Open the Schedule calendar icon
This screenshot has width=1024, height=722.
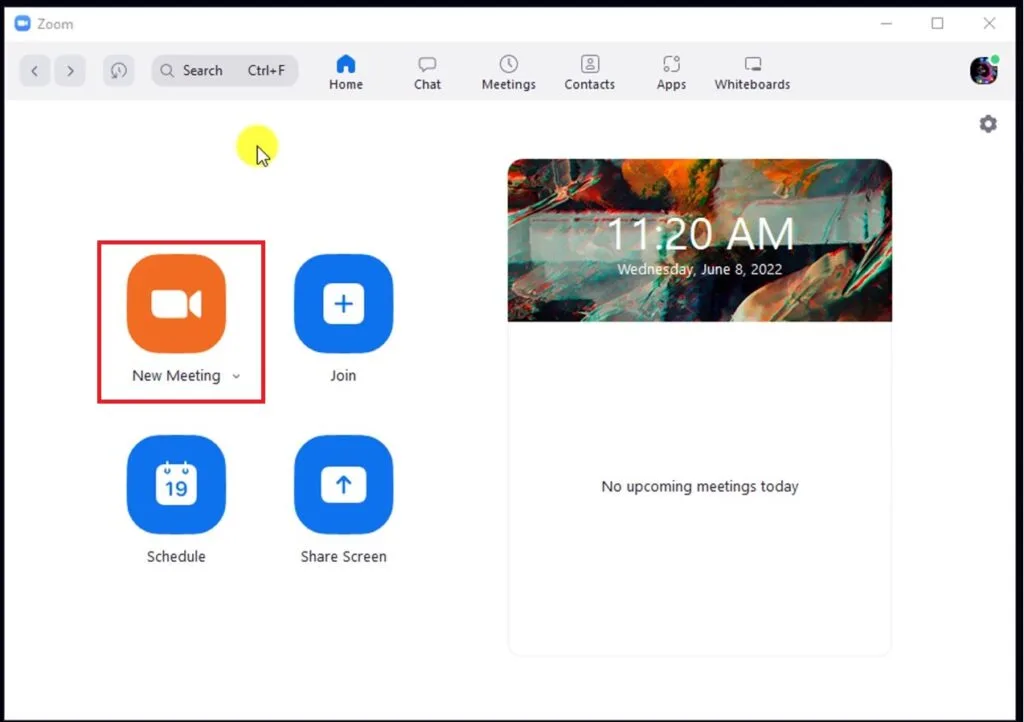(x=176, y=485)
